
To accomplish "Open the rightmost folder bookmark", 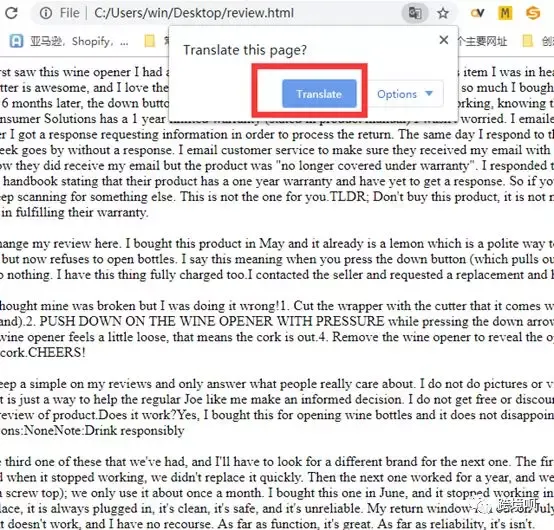I will (527, 41).
